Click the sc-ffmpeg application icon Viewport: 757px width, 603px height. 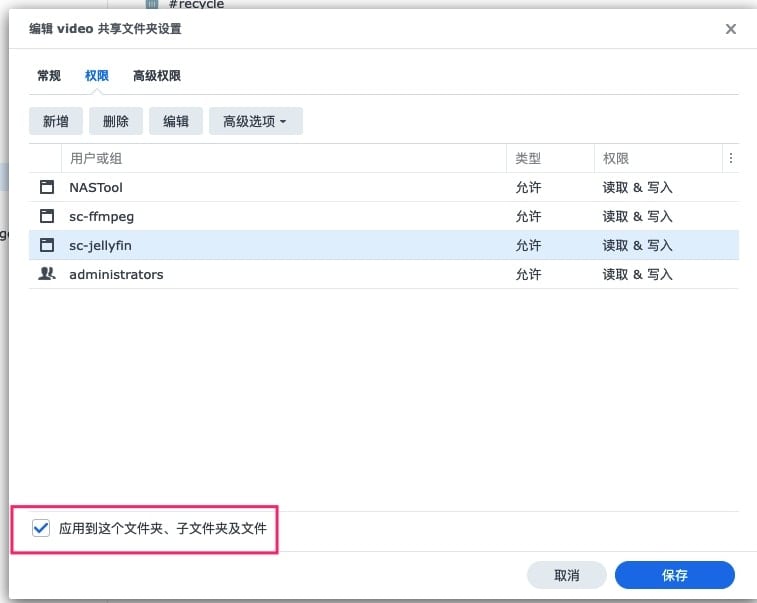(47, 216)
